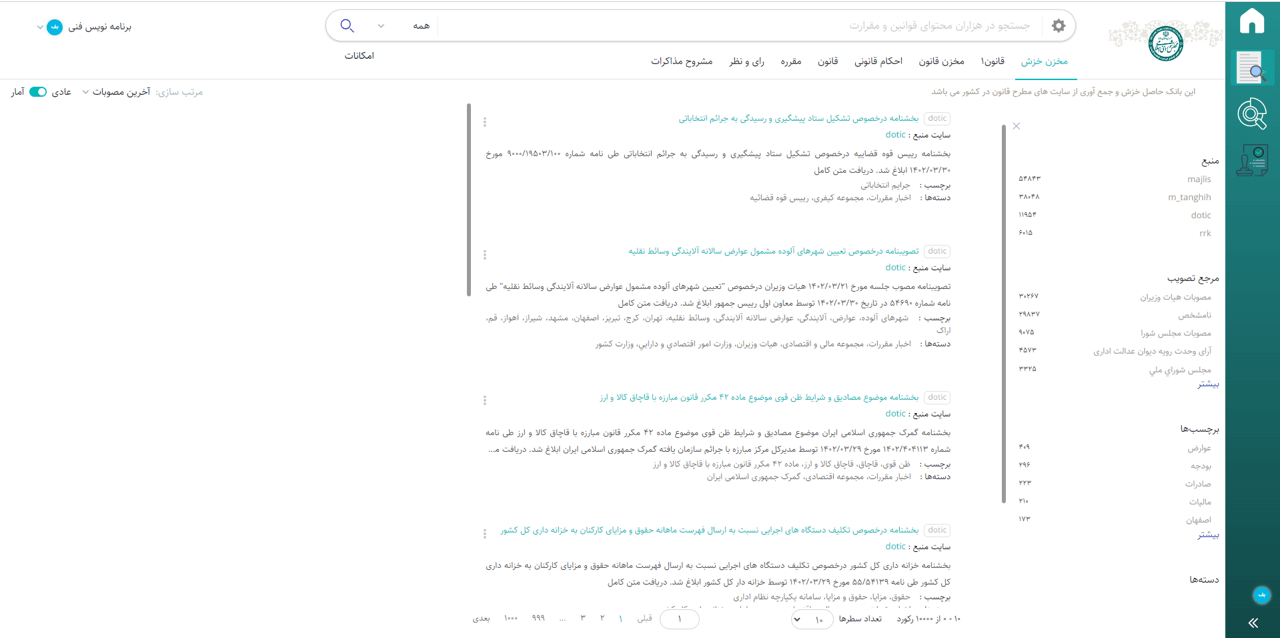Open sort dropdown آخرین مصوبات
Viewport: 1280px width, 638px height.
116,92
